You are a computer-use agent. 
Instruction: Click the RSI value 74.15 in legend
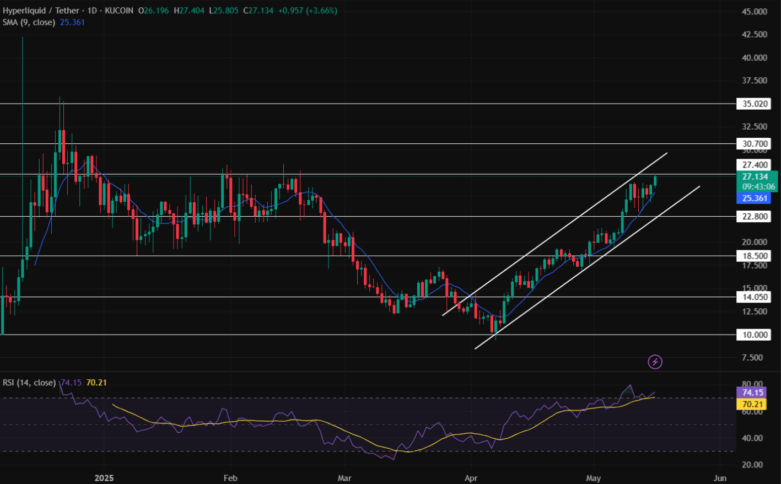click(71, 382)
